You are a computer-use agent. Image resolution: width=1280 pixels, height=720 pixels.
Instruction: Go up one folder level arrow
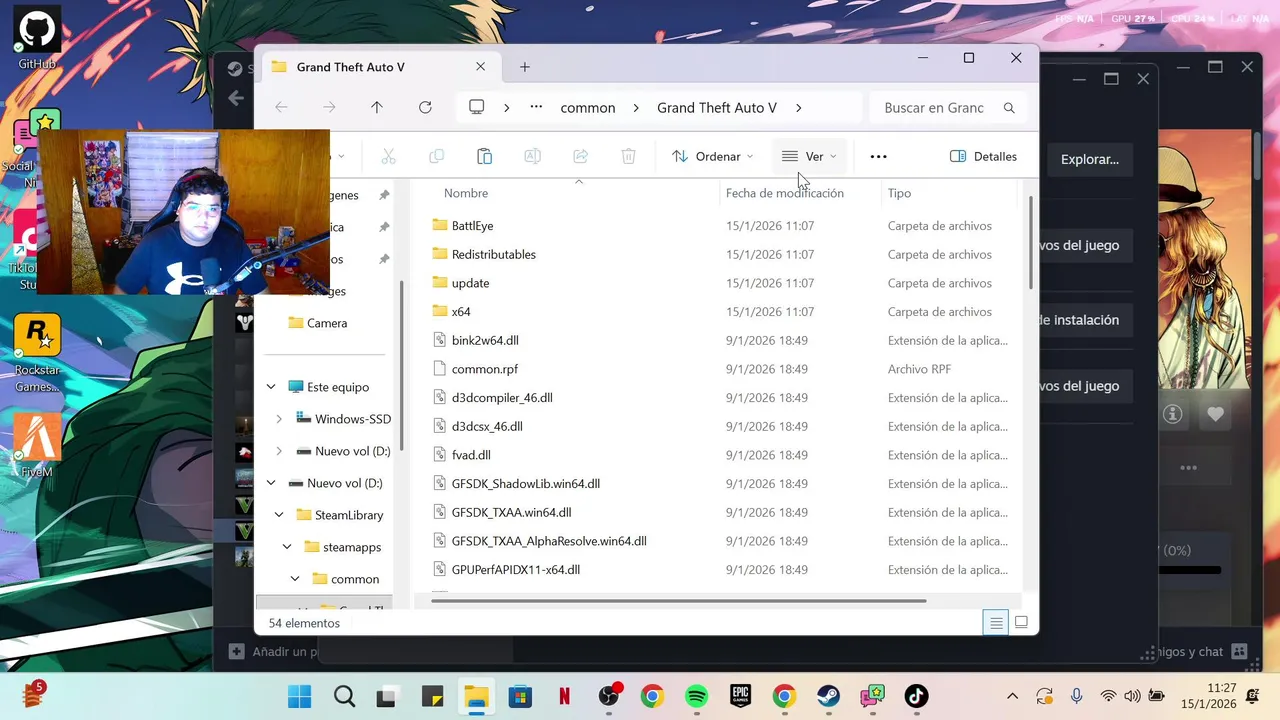click(x=377, y=107)
